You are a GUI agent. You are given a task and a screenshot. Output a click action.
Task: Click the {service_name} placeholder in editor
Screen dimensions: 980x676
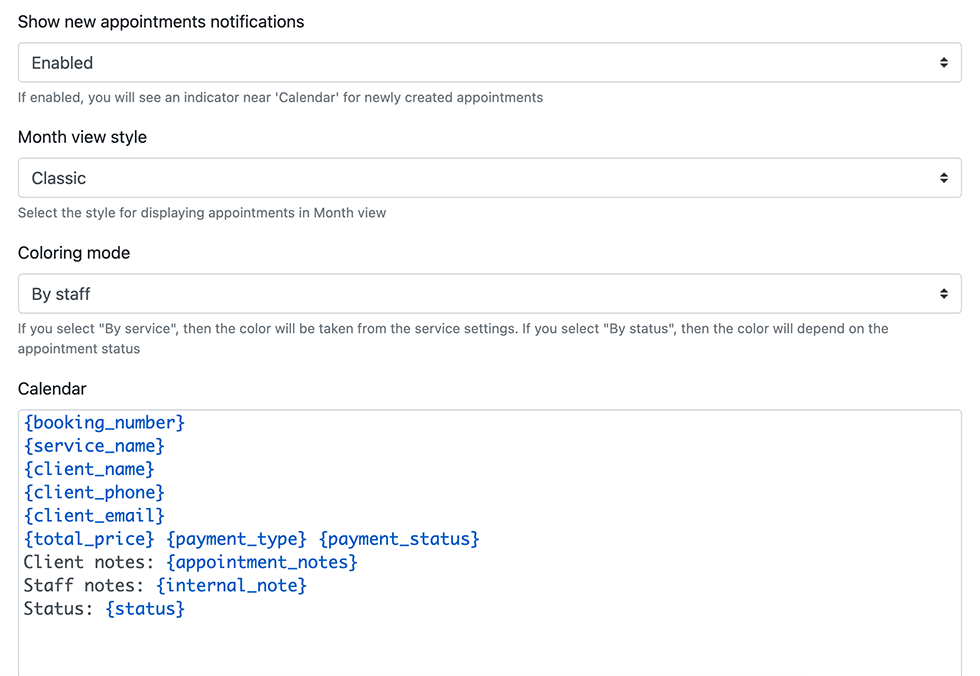94,446
